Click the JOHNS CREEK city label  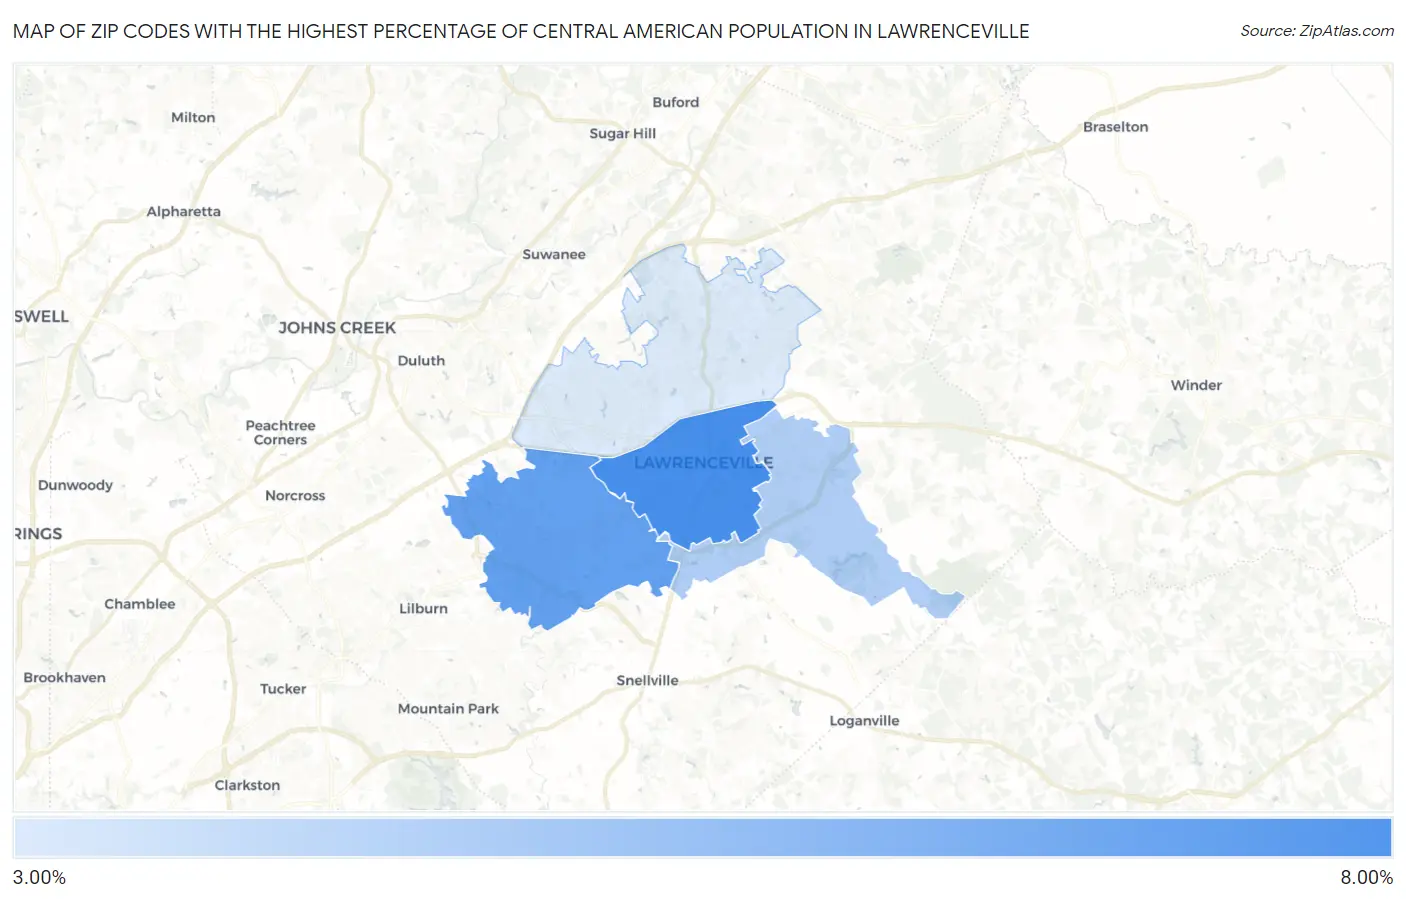[x=337, y=328]
